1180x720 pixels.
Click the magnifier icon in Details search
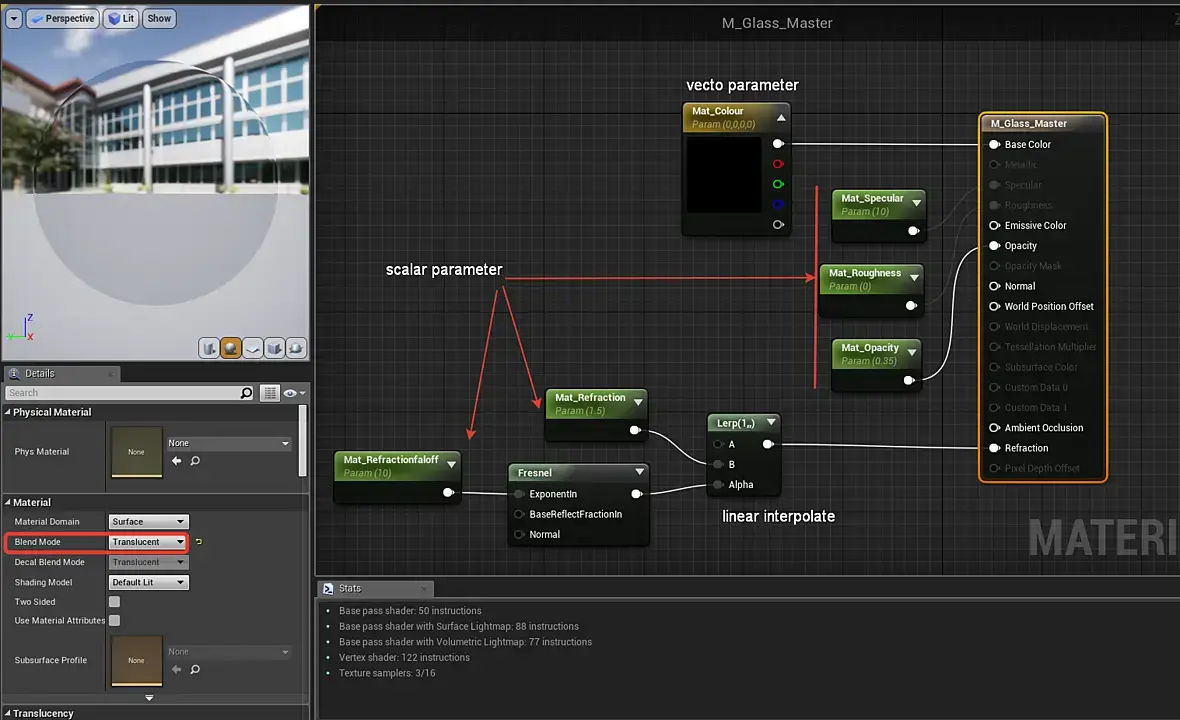[x=246, y=393]
